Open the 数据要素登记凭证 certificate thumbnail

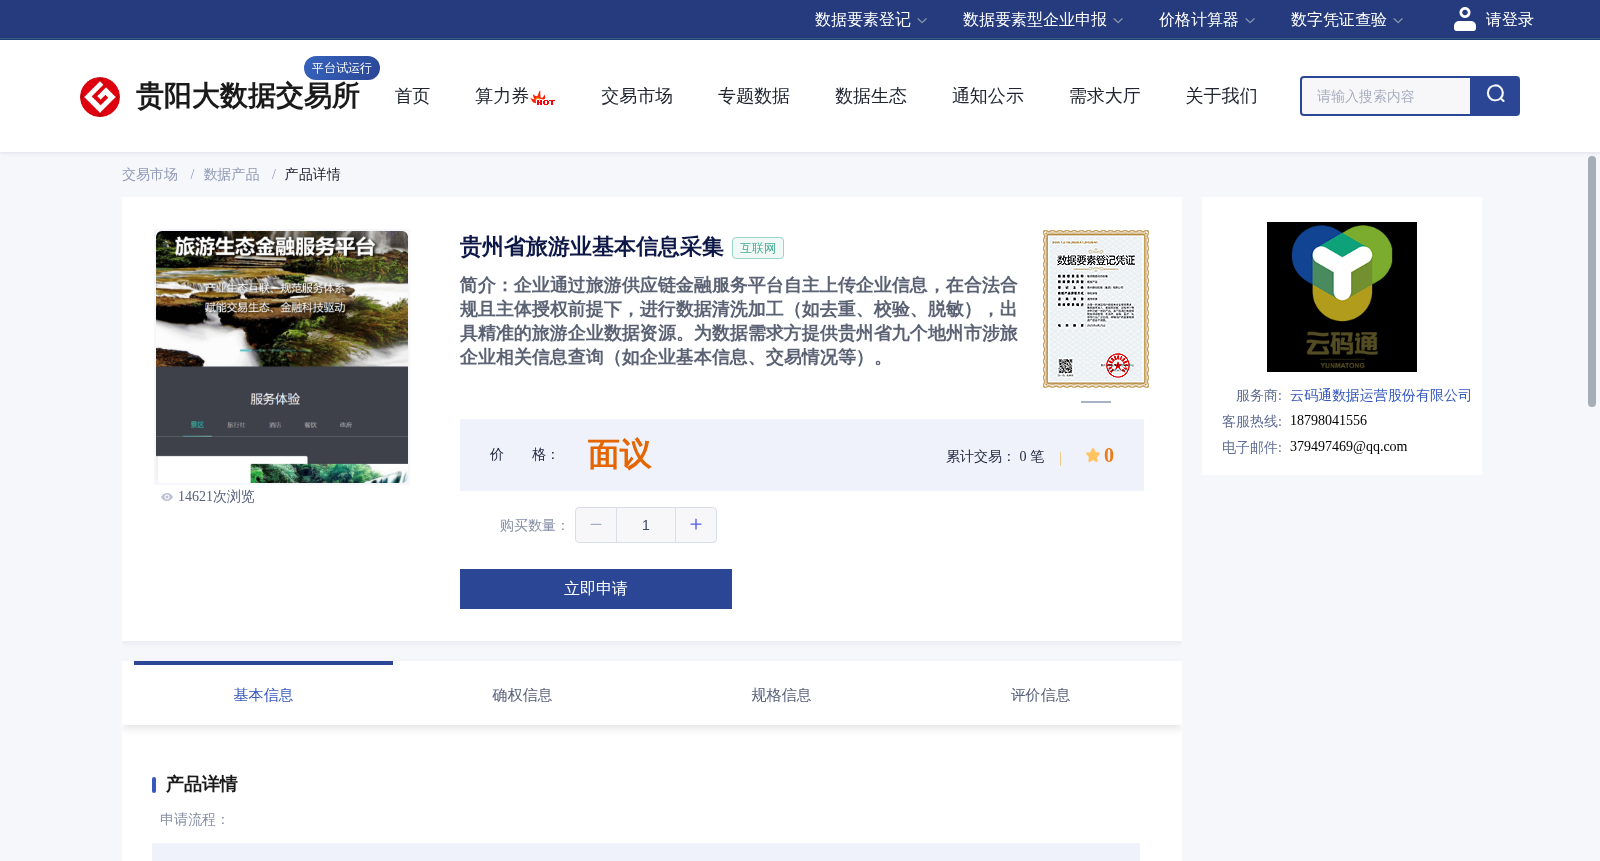click(1096, 309)
